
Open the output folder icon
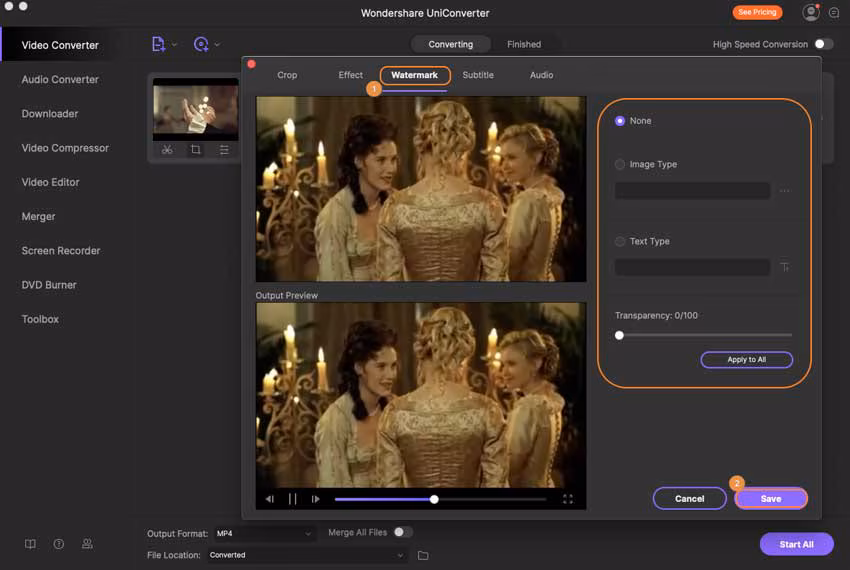tap(423, 555)
